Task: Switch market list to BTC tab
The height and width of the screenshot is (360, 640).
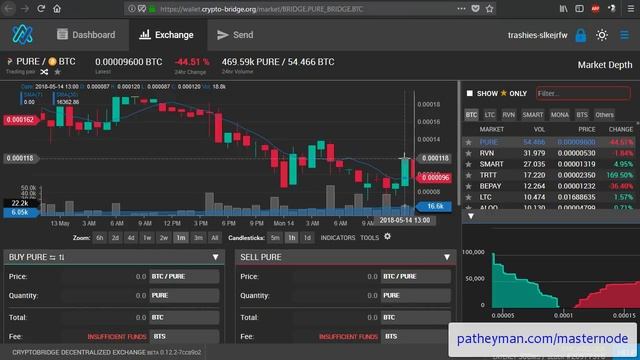Action: pyautogui.click(x=471, y=115)
